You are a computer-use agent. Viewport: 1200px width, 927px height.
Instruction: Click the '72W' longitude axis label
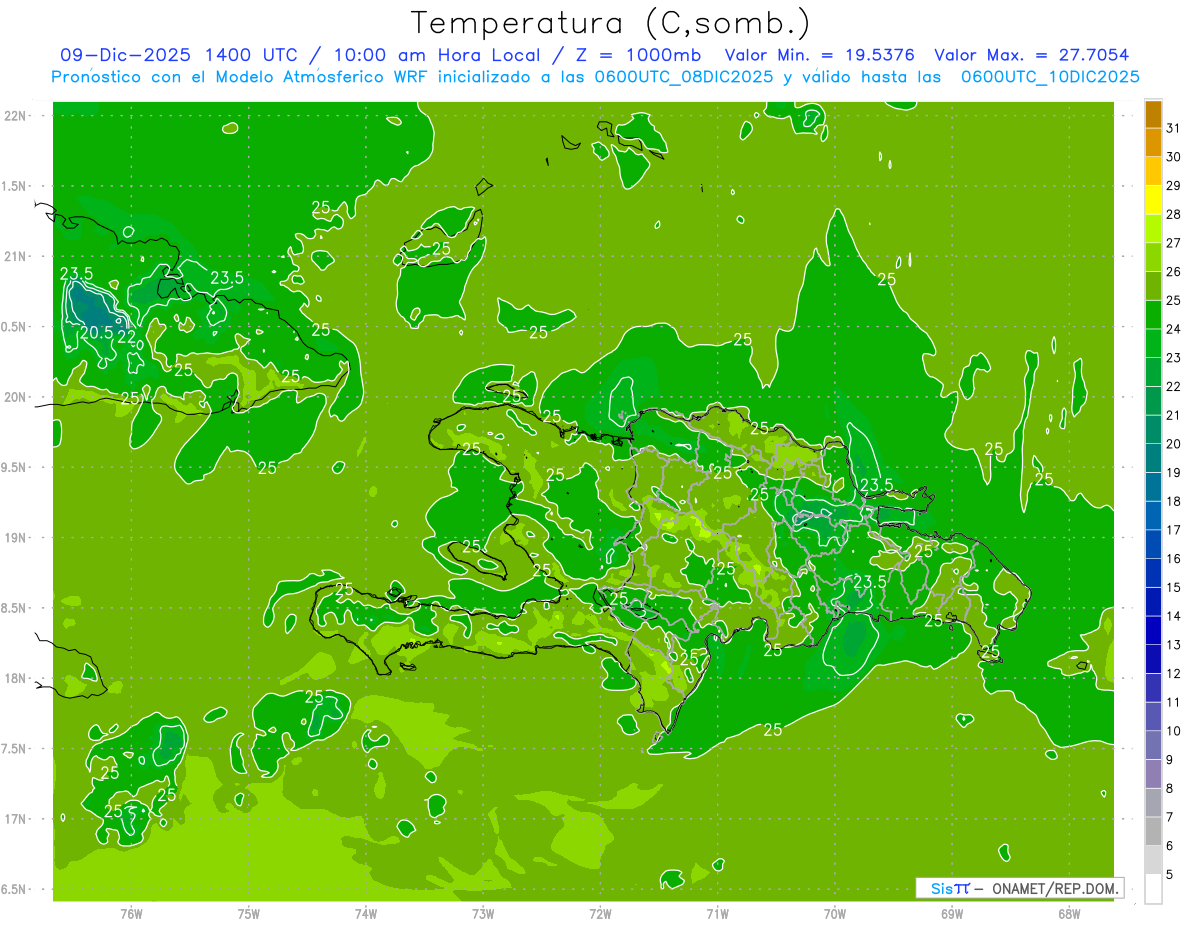tap(600, 913)
